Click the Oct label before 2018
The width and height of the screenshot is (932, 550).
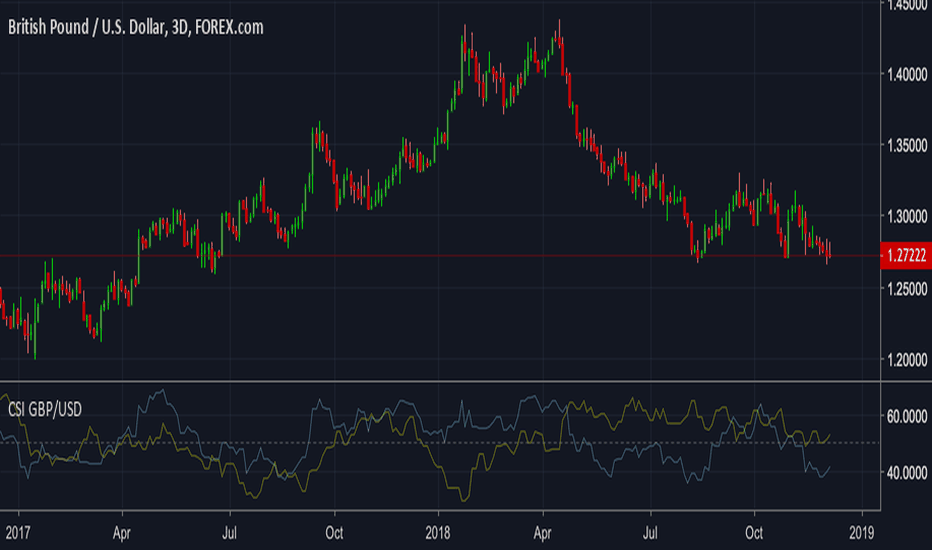tap(334, 533)
